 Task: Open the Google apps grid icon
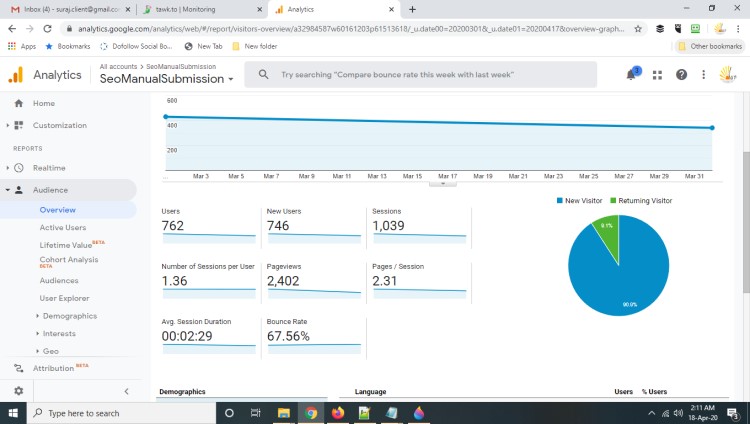[657, 75]
